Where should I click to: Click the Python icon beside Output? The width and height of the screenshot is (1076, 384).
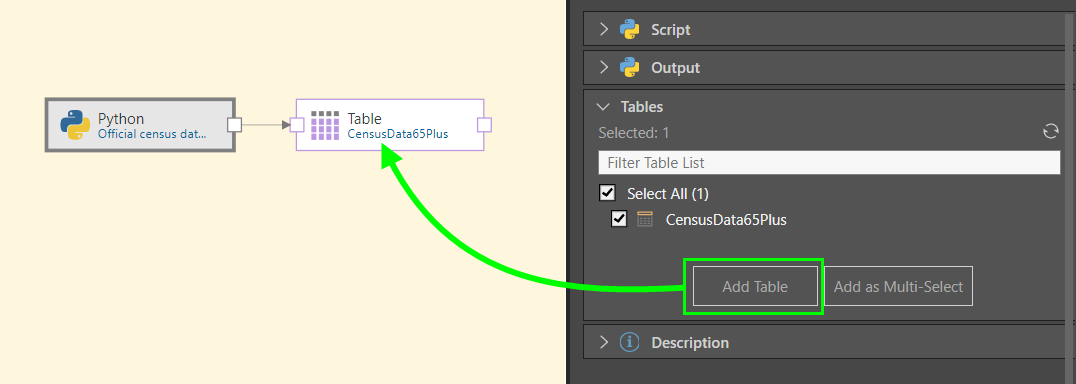629,68
